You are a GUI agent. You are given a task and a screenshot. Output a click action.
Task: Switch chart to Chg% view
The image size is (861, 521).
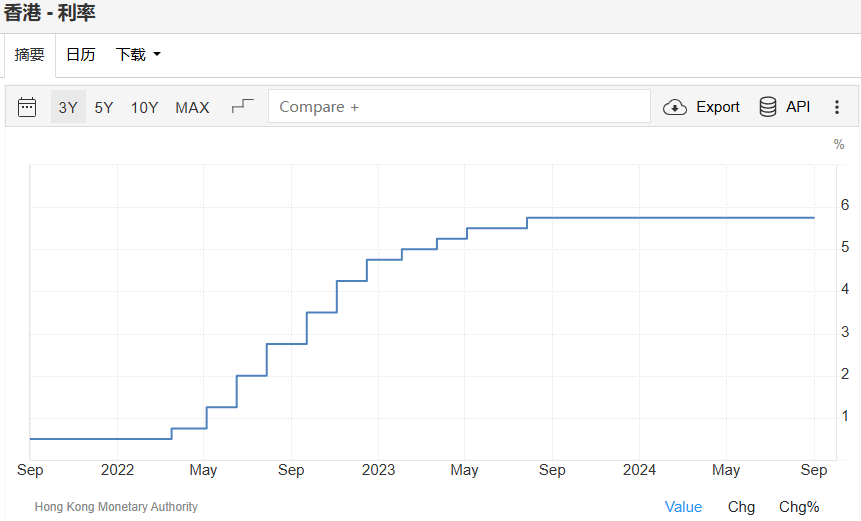click(799, 507)
